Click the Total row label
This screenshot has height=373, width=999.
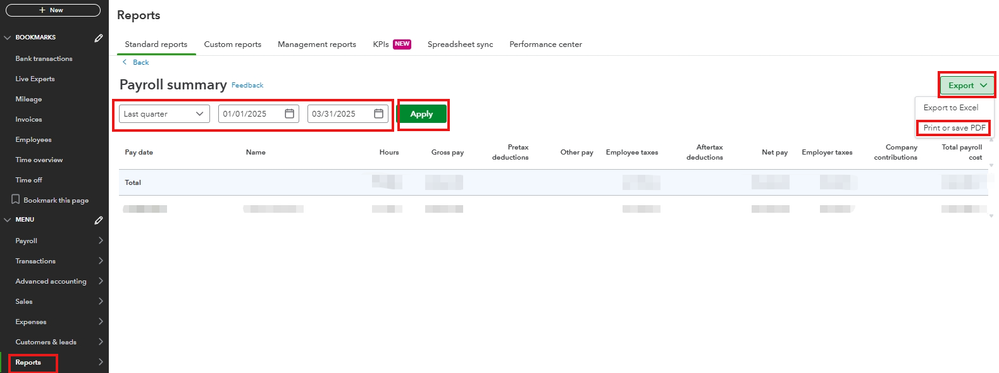click(133, 182)
